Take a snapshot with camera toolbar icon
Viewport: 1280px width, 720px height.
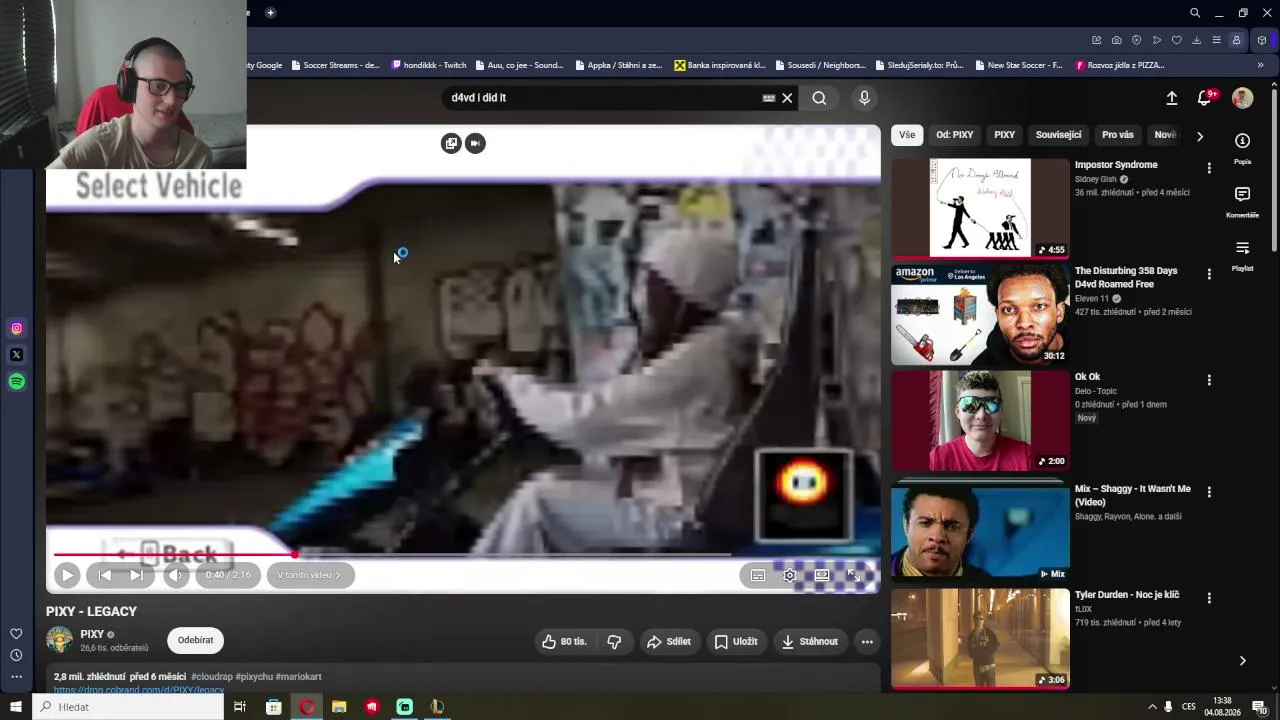pyautogui.click(x=1116, y=40)
